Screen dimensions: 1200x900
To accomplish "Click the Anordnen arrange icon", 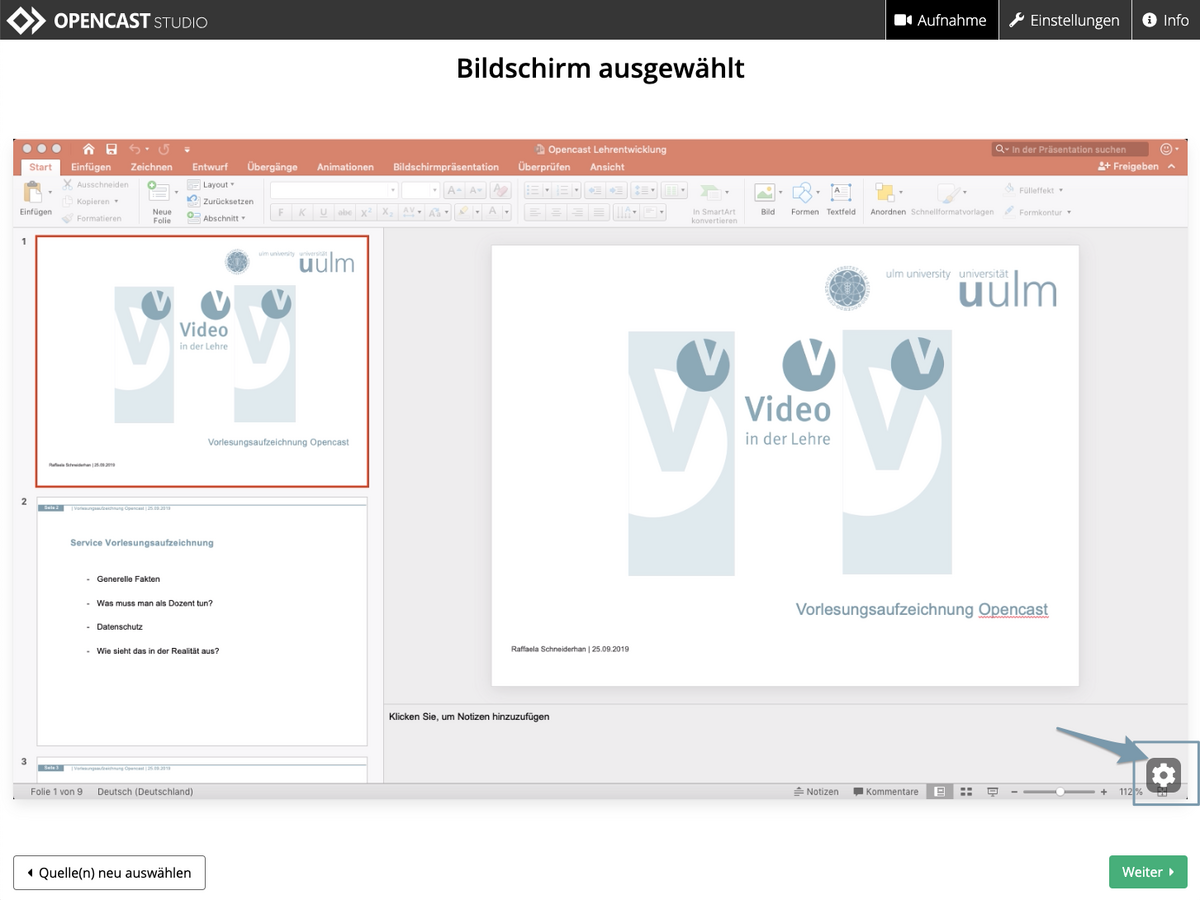I will (x=884, y=192).
